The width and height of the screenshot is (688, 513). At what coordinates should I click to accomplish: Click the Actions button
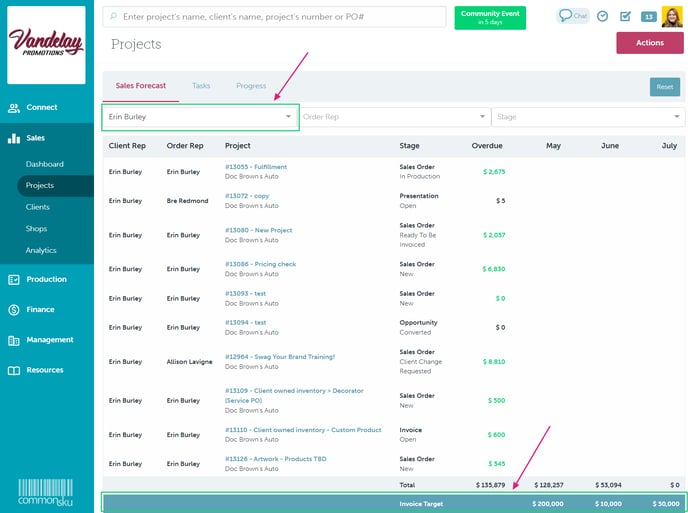point(649,43)
